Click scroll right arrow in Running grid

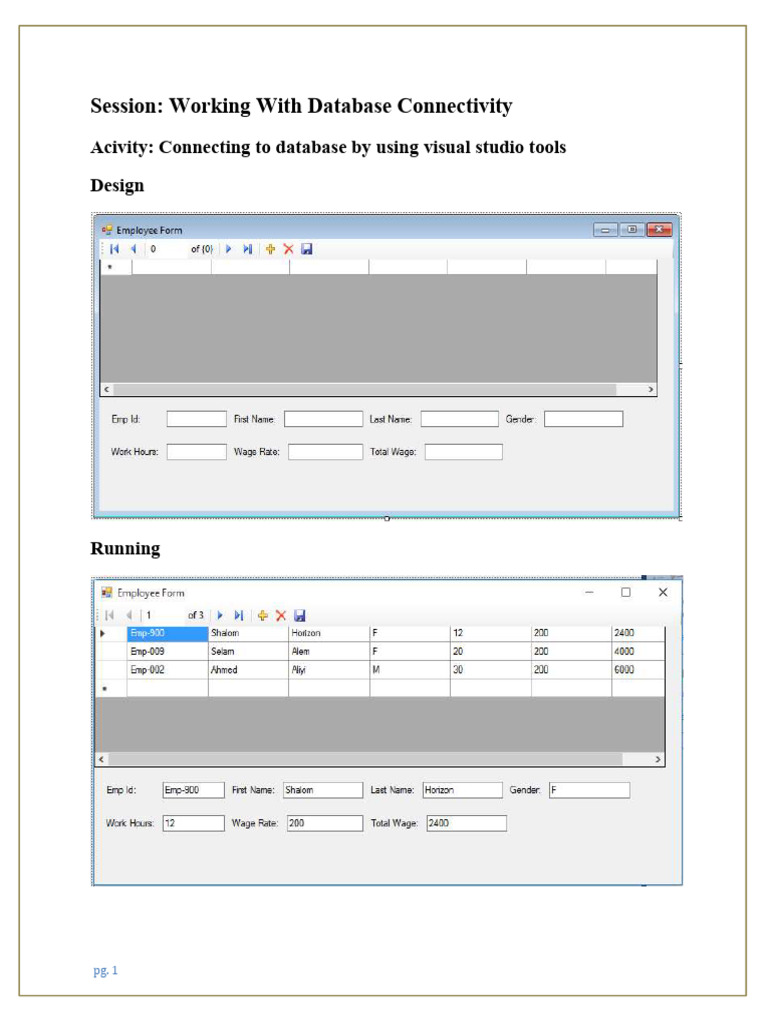658,760
